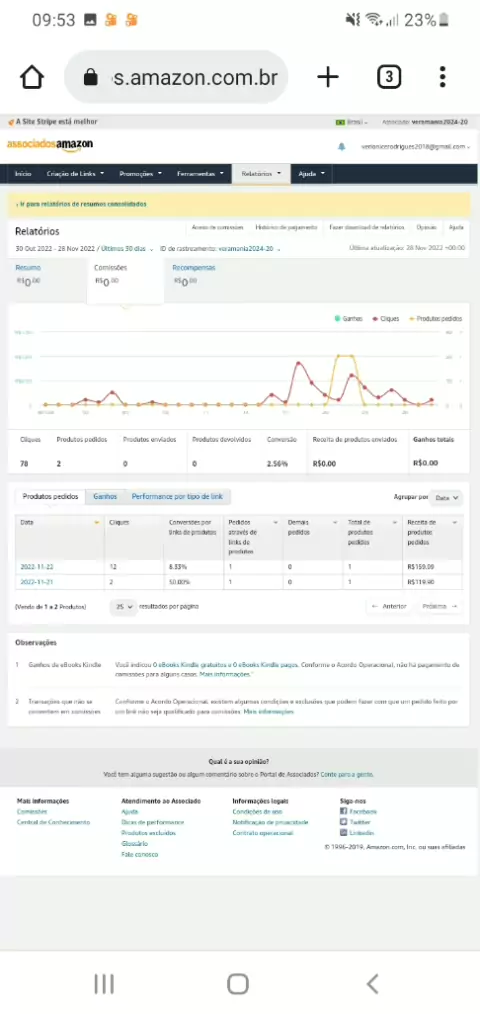This screenshot has height=1014, width=480.
Task: Sort by Receita de produtos pedidos column
Action: pos(455,522)
